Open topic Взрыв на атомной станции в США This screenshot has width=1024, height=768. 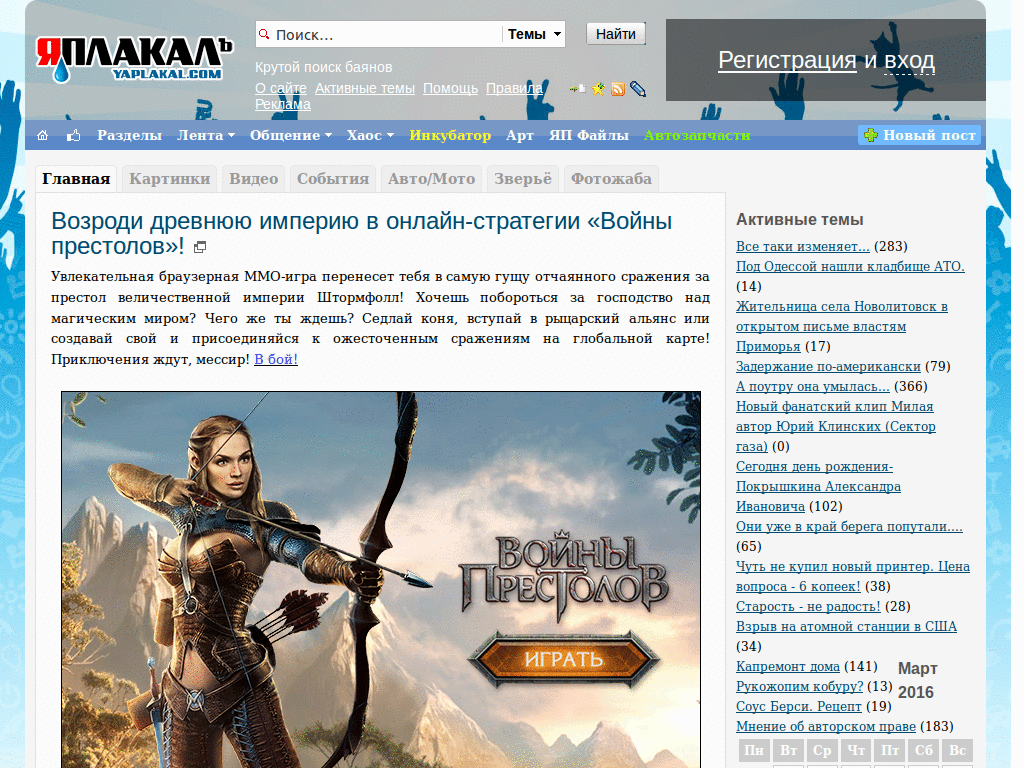pos(846,627)
